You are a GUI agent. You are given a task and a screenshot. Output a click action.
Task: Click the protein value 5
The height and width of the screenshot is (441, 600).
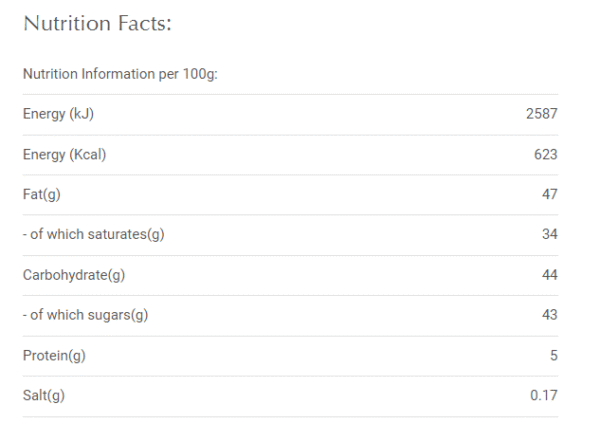pyautogui.click(x=553, y=355)
